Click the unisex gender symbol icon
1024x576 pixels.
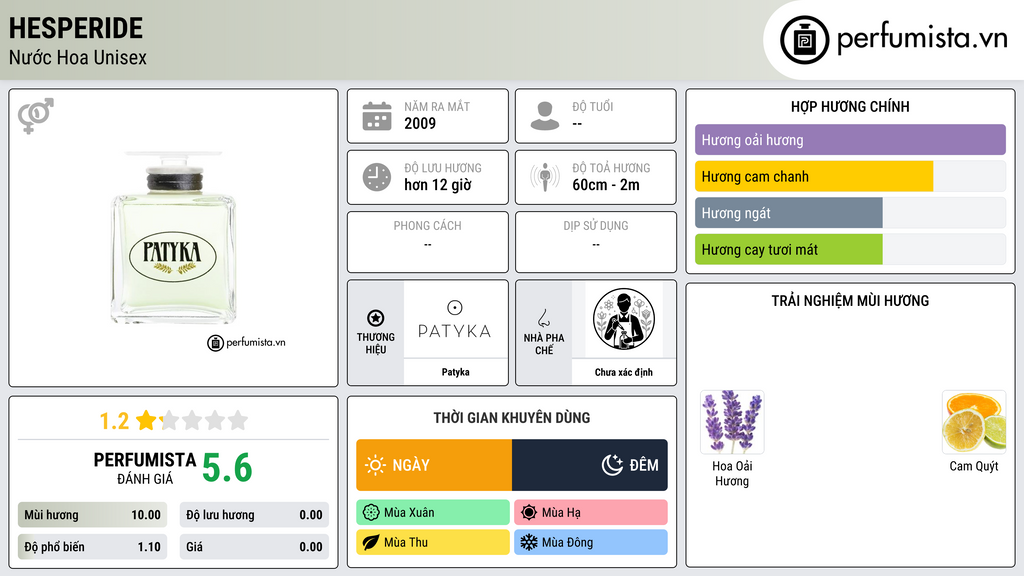click(x=36, y=116)
